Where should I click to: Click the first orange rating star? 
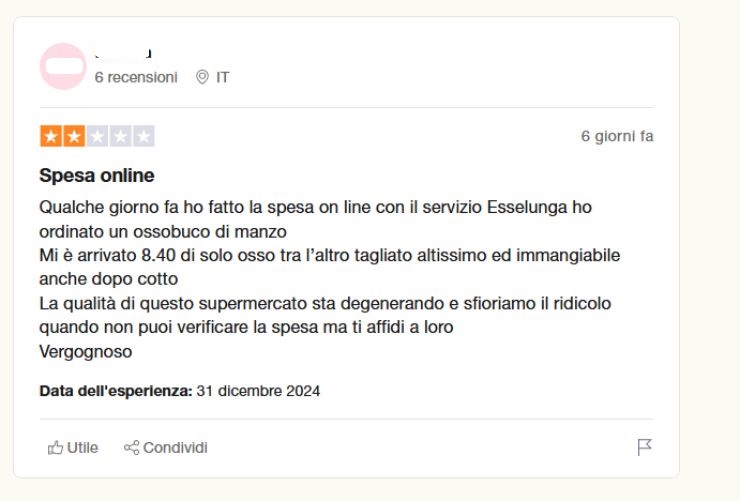coord(51,136)
